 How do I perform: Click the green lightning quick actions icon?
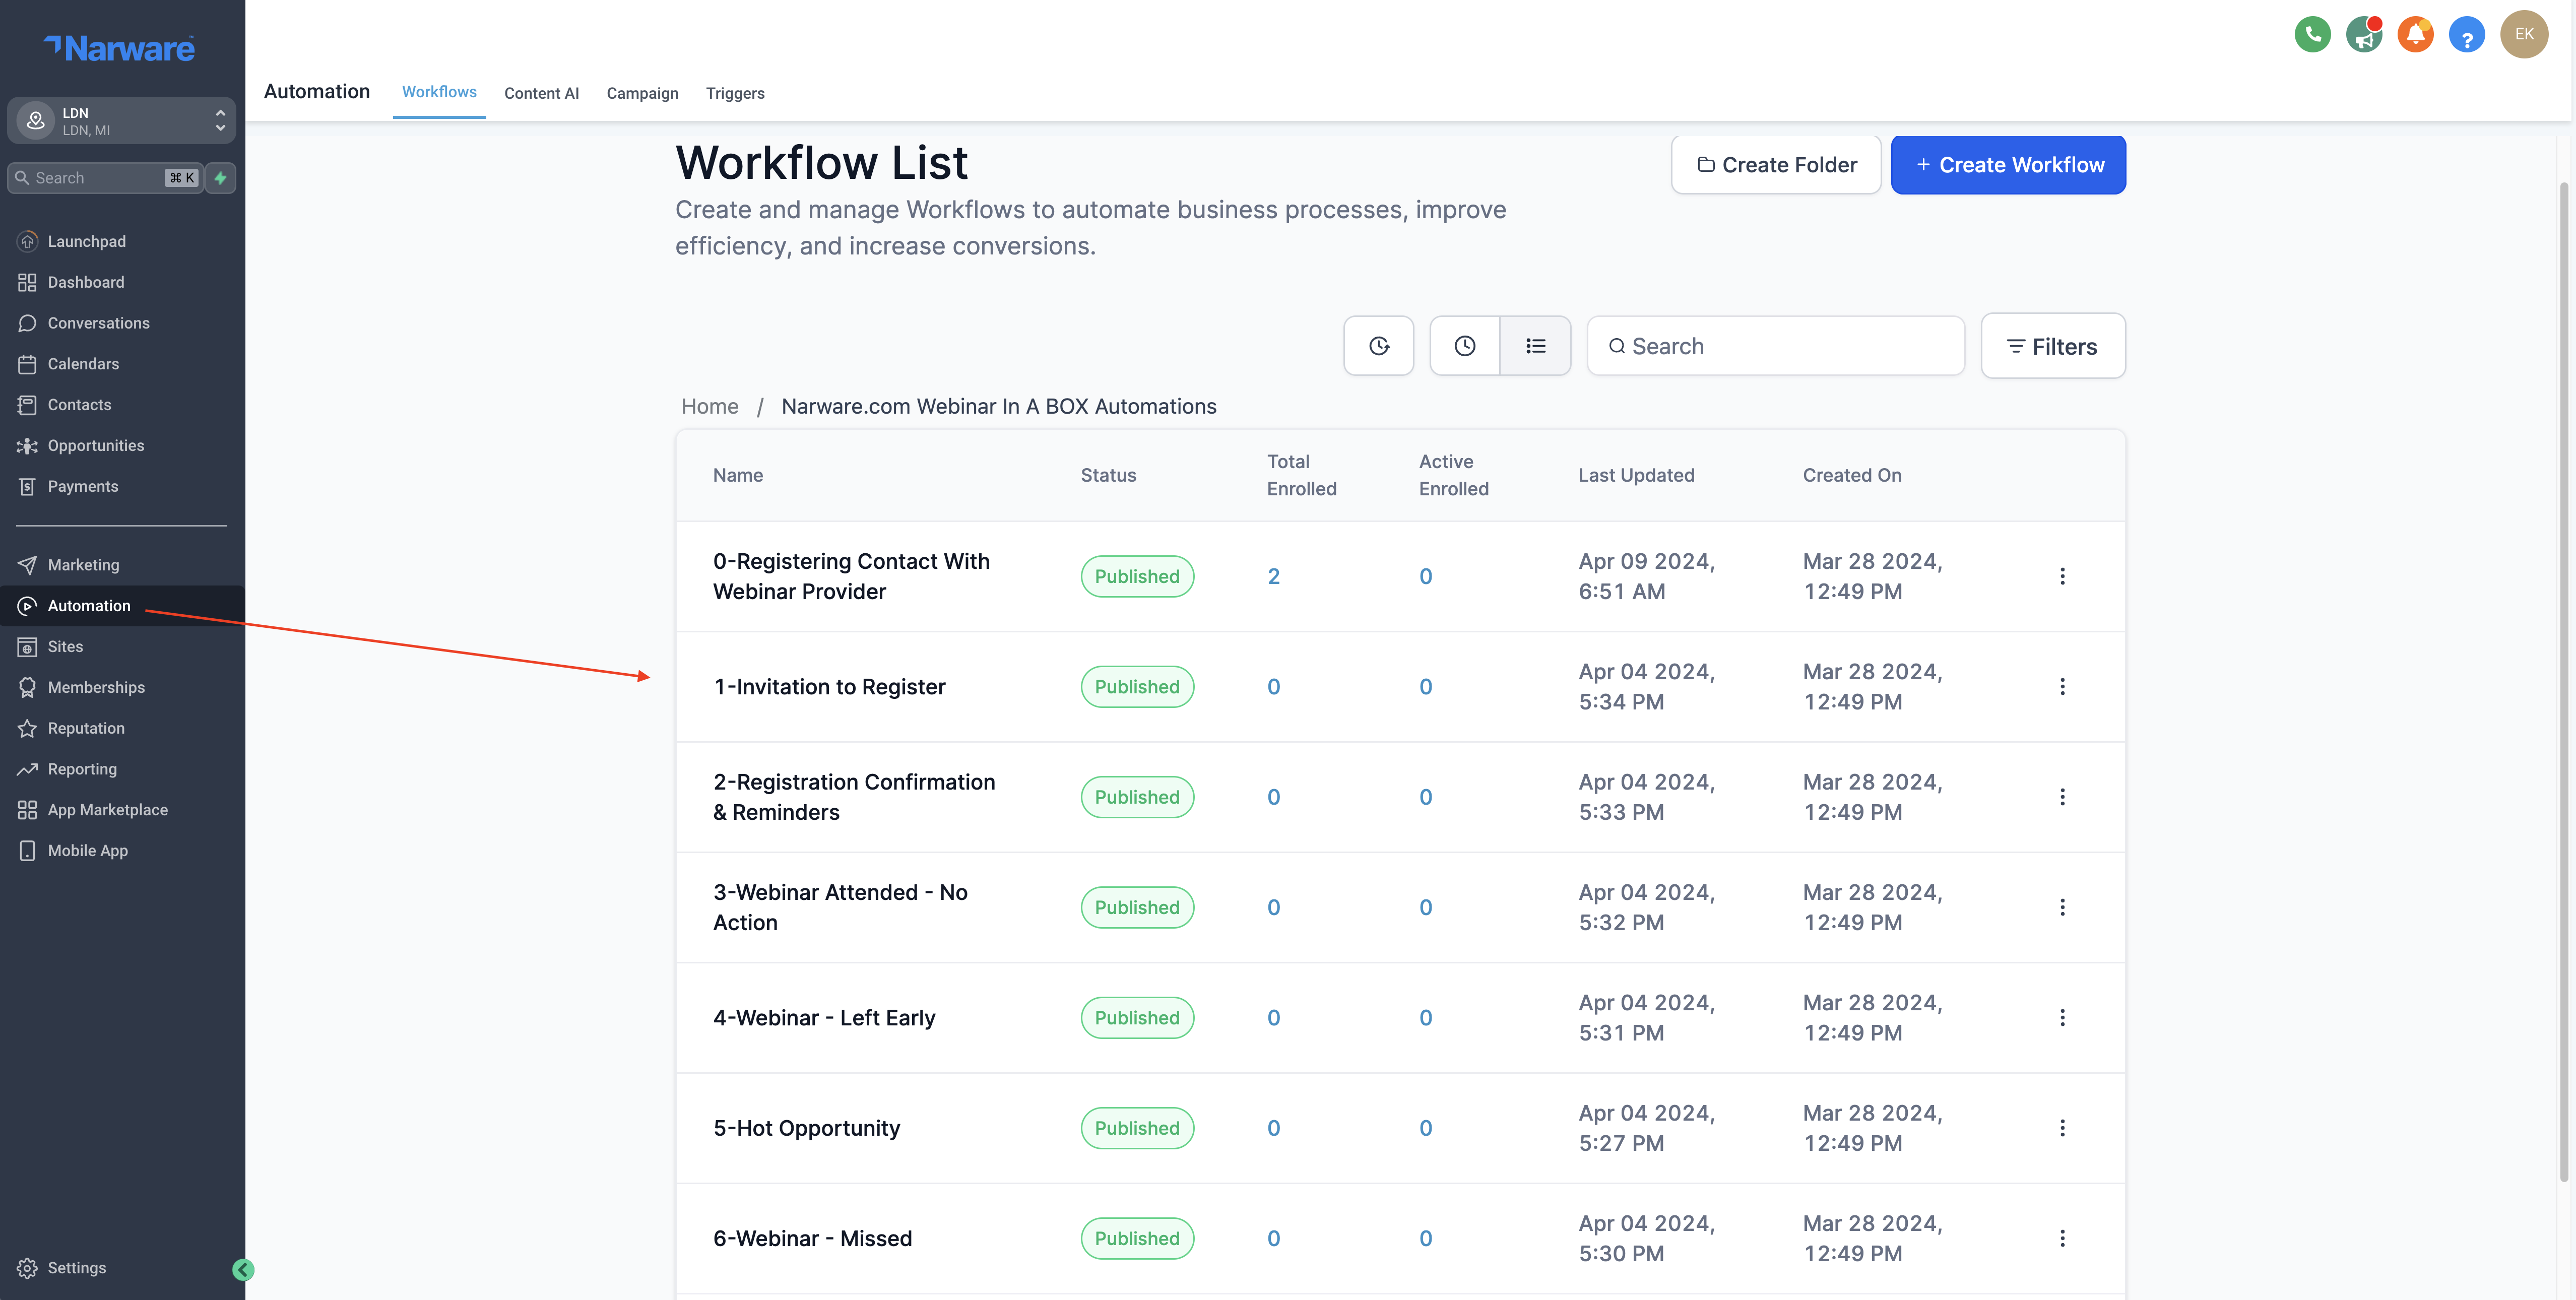[221, 178]
